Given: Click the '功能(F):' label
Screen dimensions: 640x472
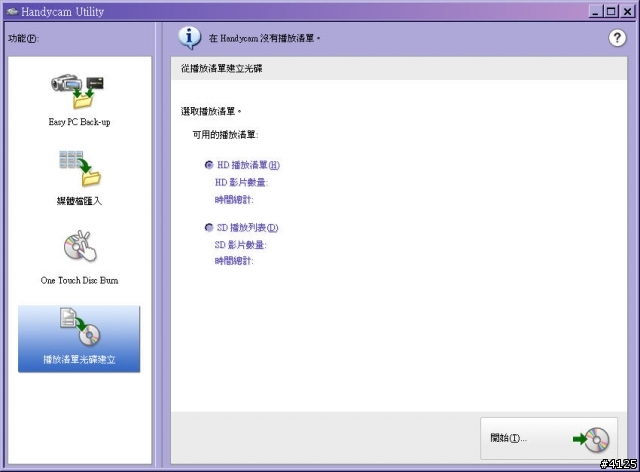Looking at the screenshot, I should pyautogui.click(x=23, y=38).
